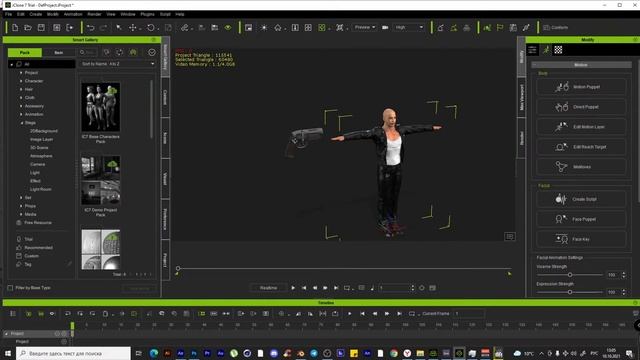Open the File menu

8,14
